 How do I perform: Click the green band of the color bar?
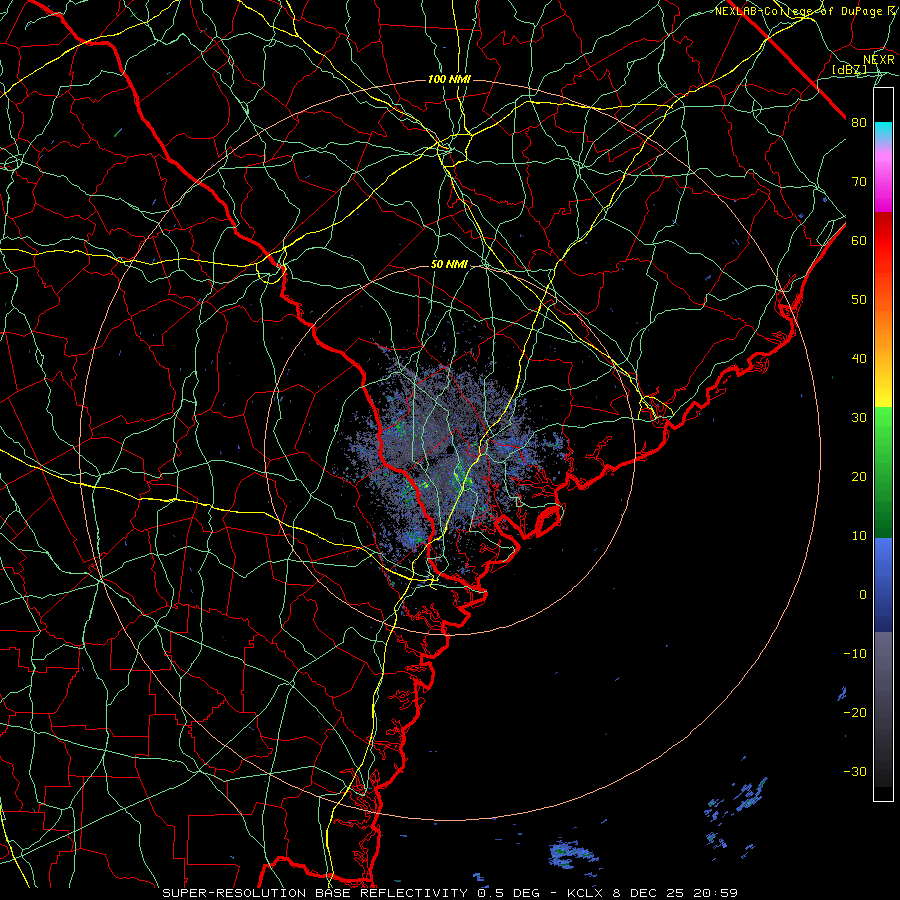(x=883, y=472)
